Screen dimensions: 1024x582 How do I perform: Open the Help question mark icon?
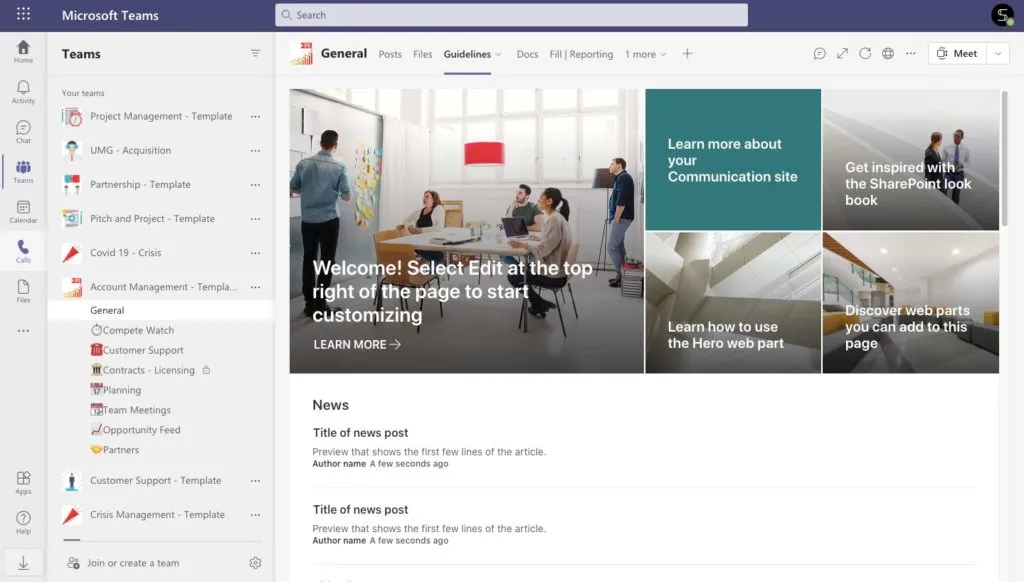[x=24, y=522]
